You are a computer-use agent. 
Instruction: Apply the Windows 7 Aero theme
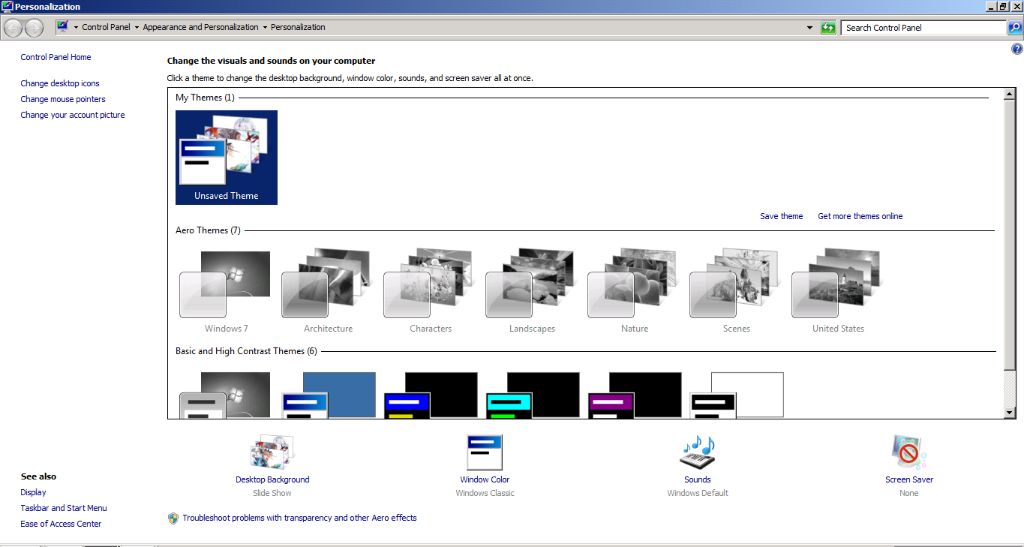(x=226, y=291)
